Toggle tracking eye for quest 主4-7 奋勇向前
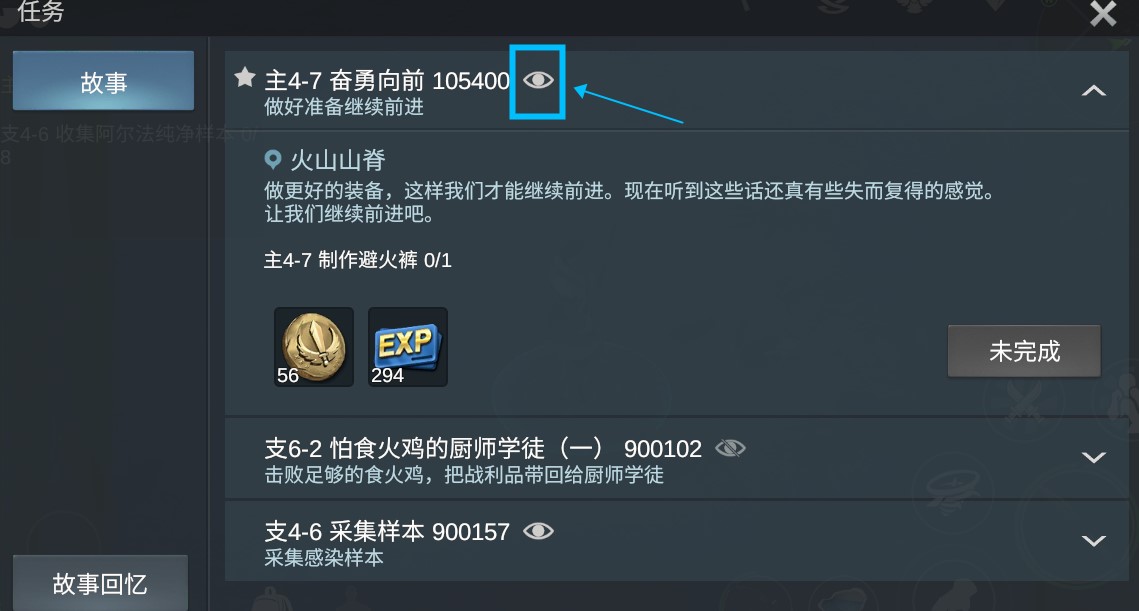 pyautogui.click(x=538, y=80)
